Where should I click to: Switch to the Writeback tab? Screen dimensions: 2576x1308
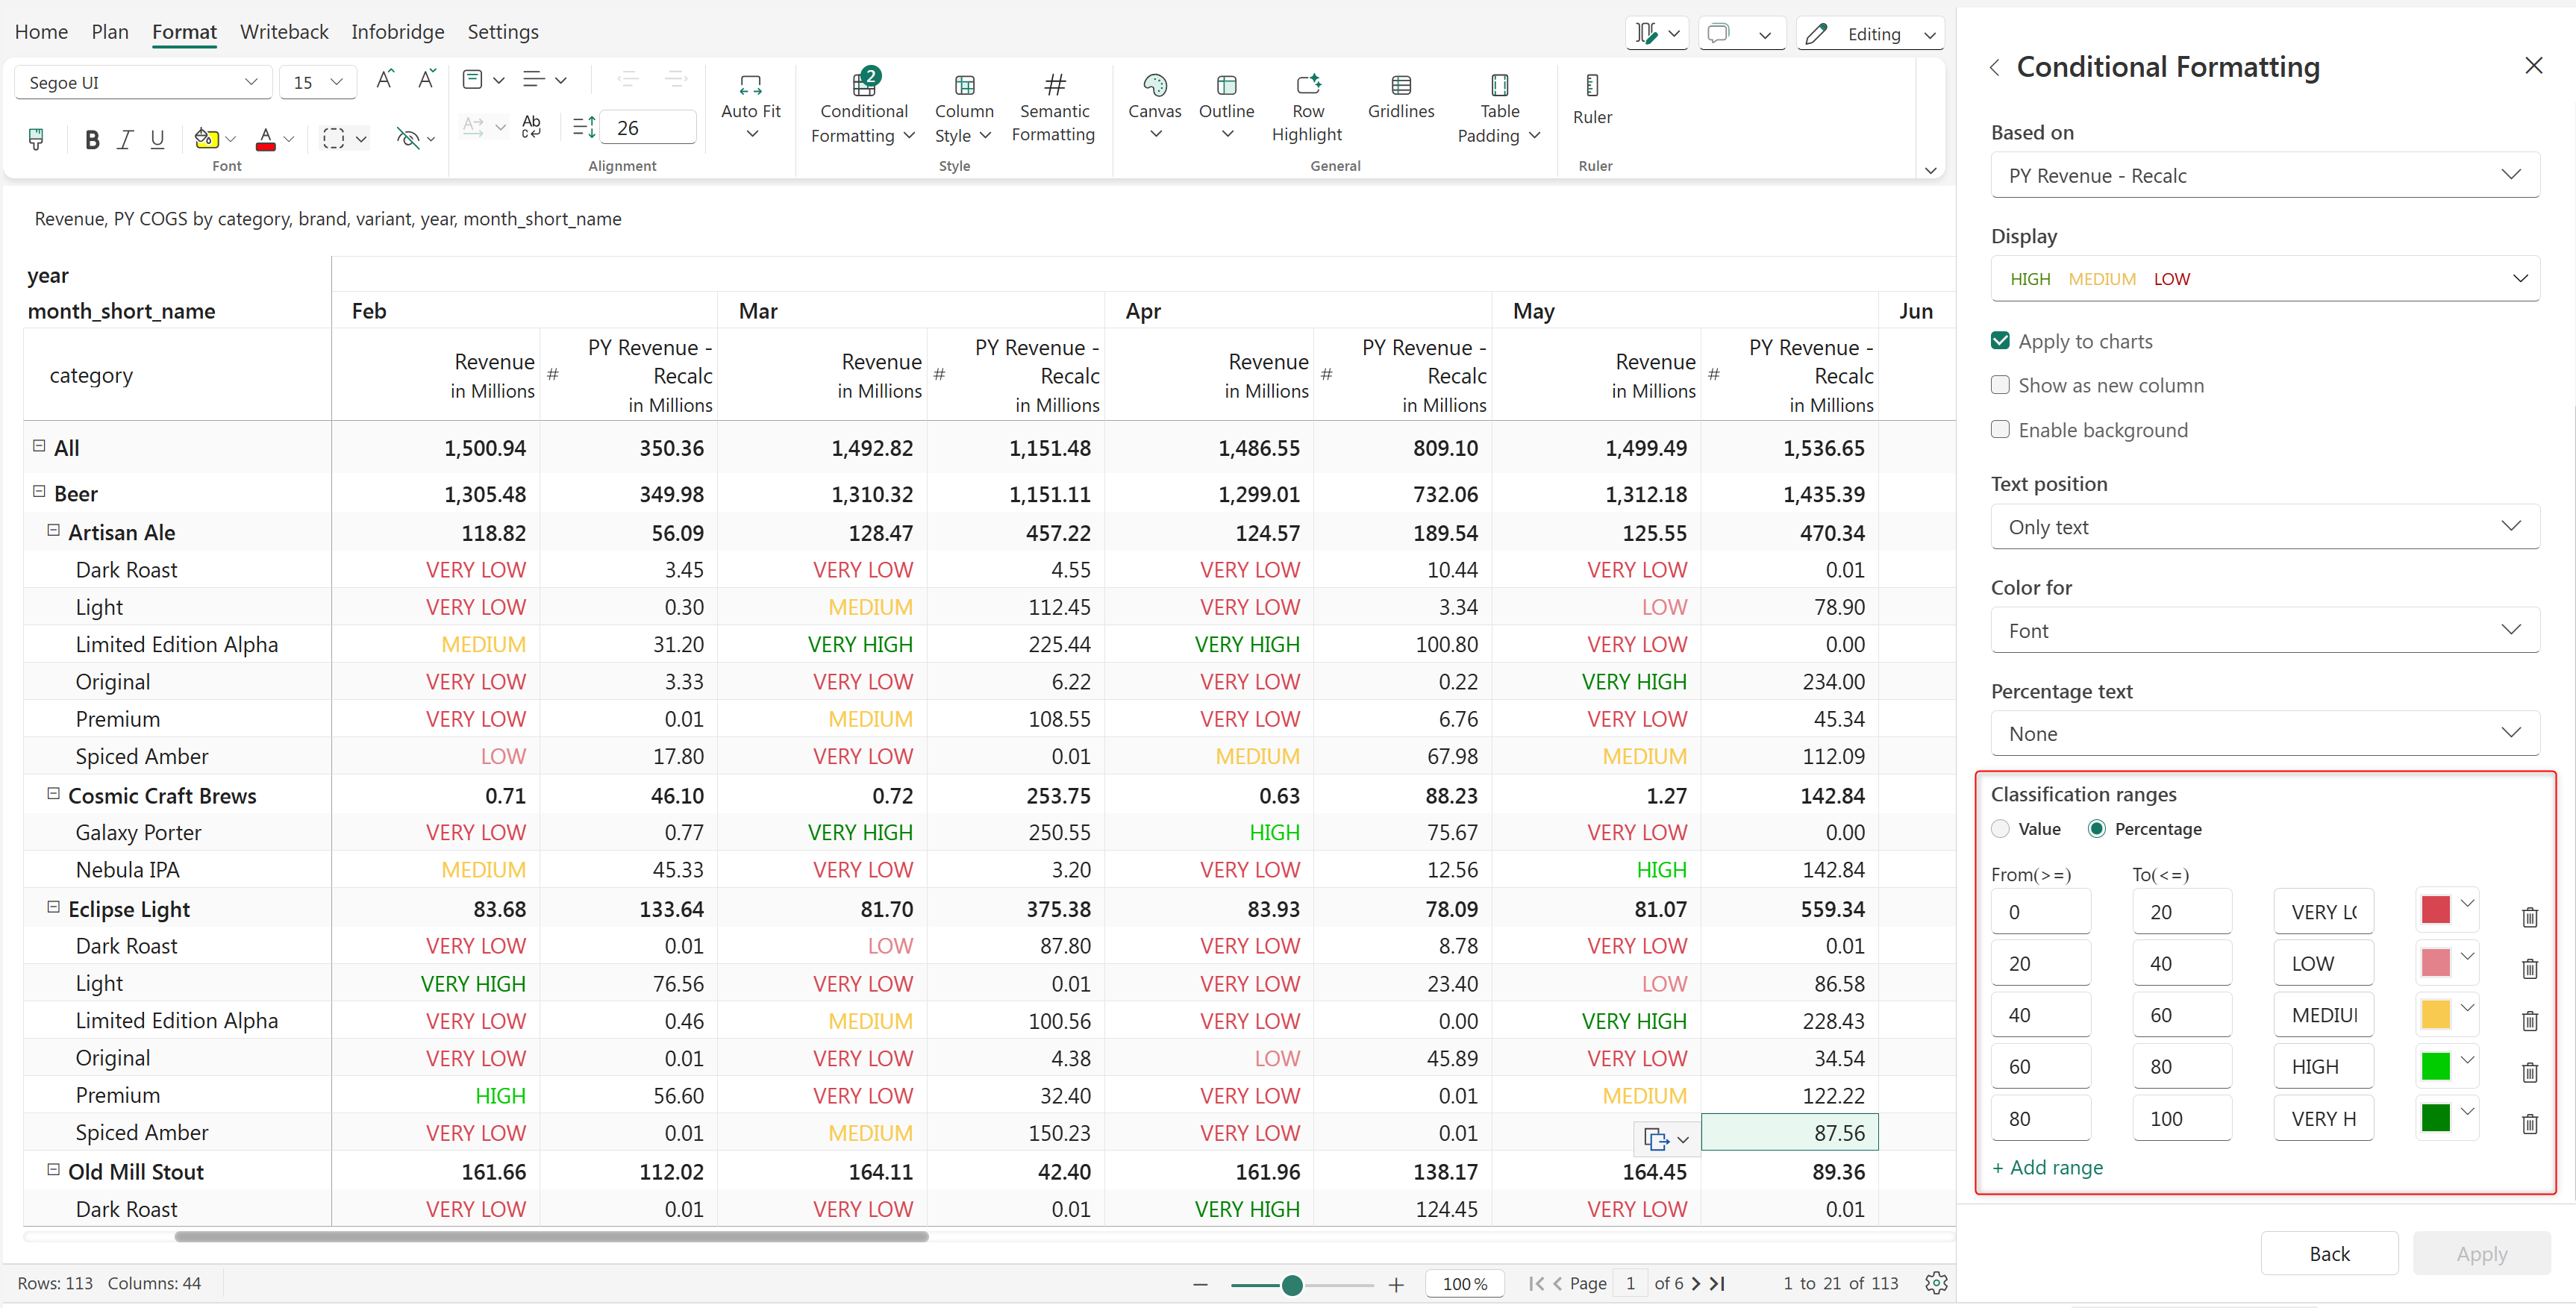(x=284, y=32)
